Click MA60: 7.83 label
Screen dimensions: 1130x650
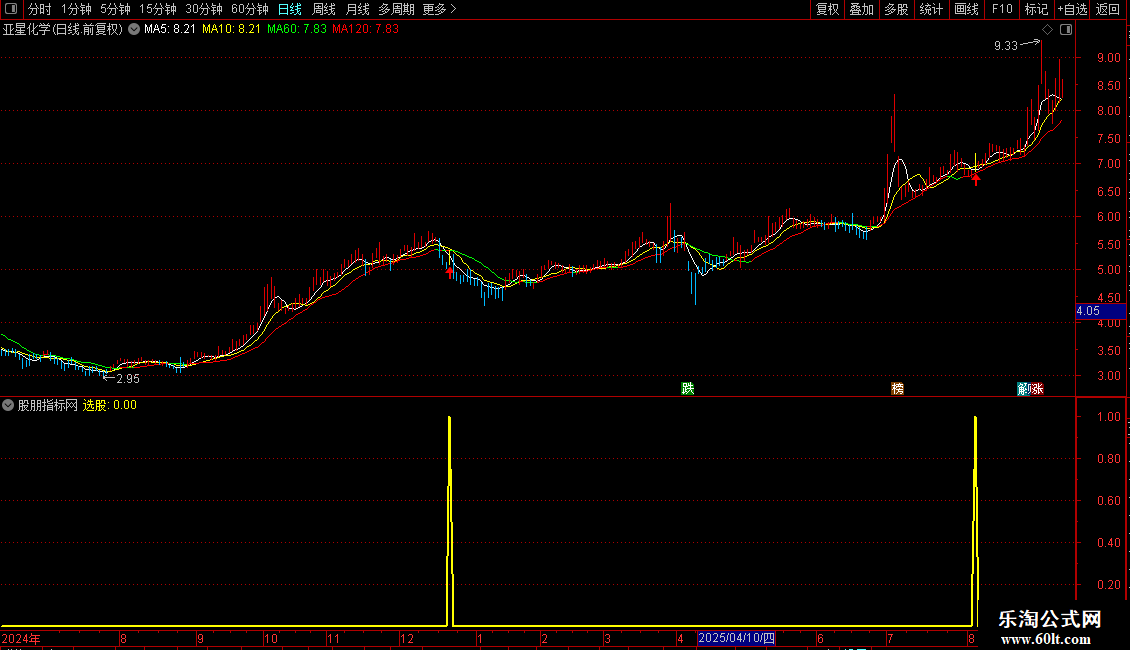point(296,29)
